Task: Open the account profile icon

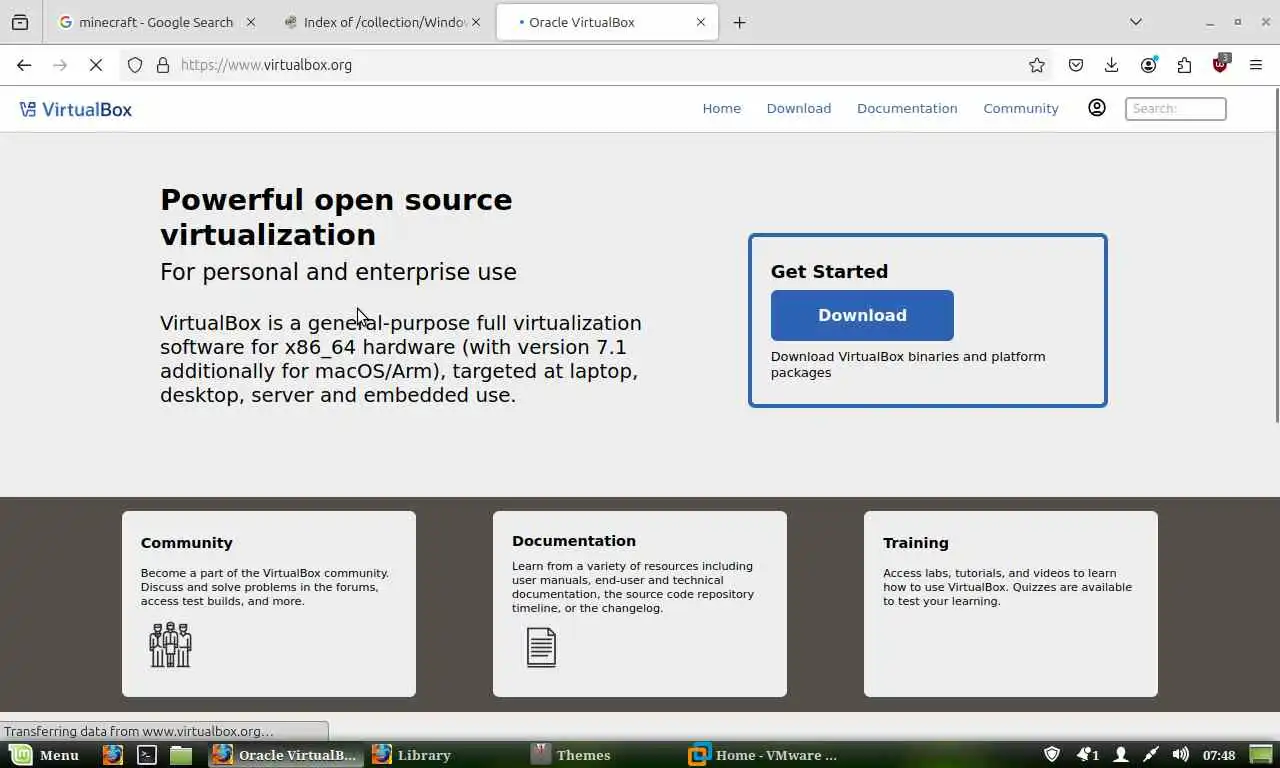Action: click(x=1097, y=108)
